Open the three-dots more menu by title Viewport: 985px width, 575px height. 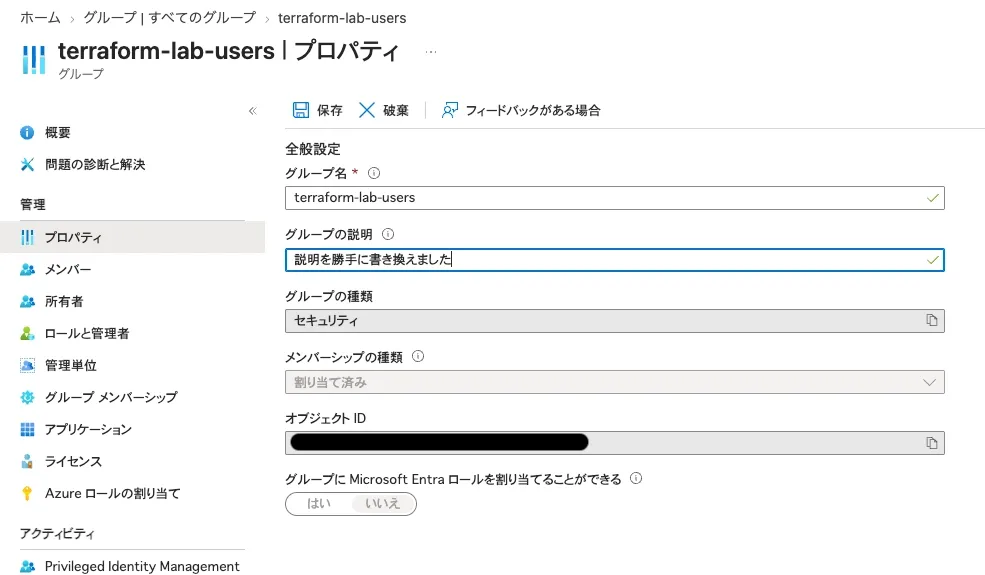tap(431, 52)
